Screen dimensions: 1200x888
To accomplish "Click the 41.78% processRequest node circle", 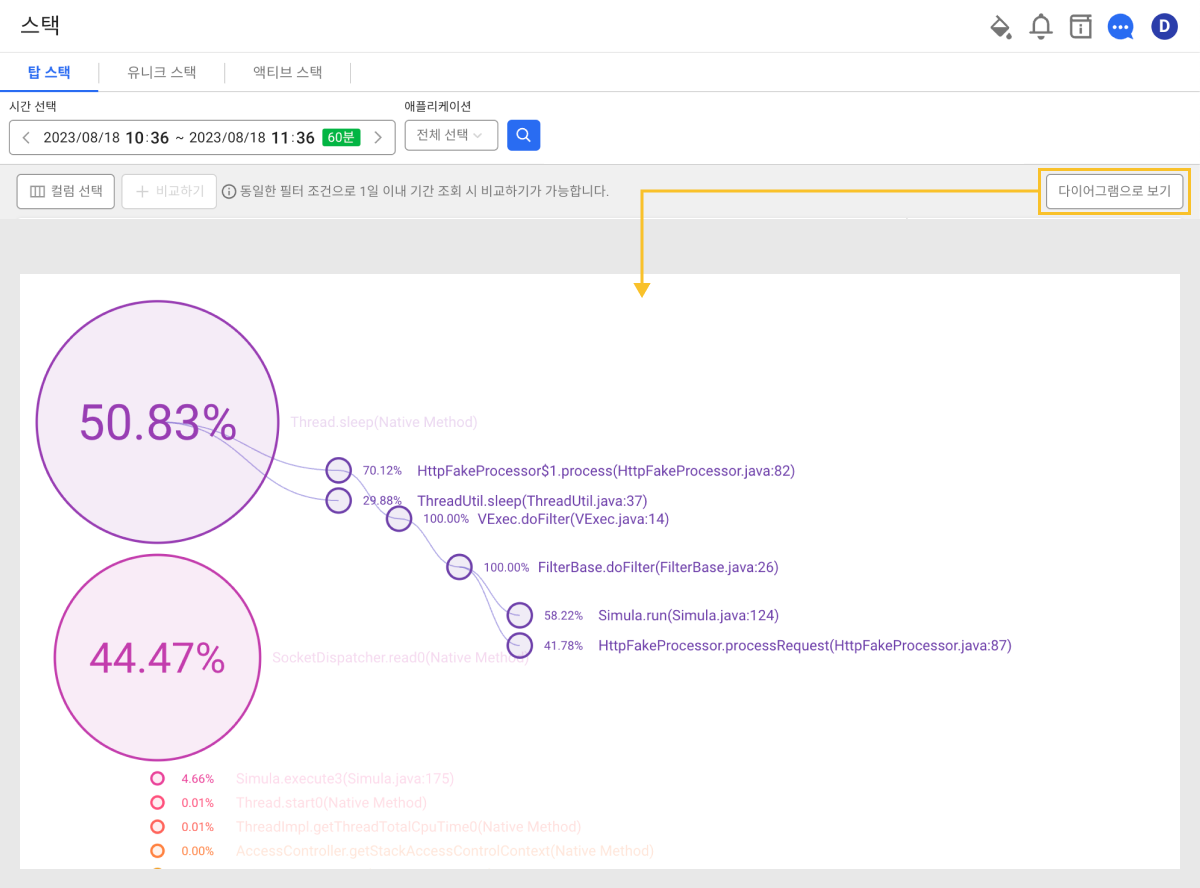I will pos(520,645).
